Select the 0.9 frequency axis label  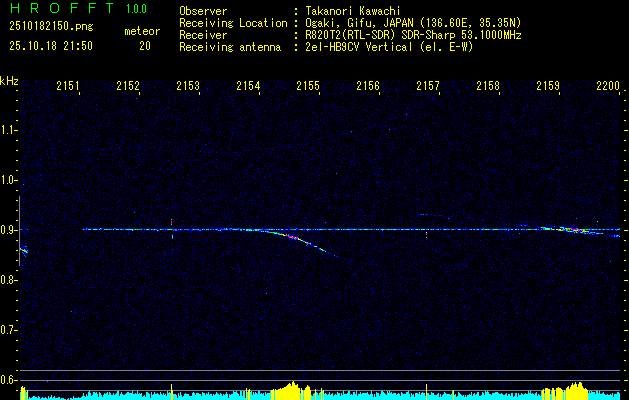(x=9, y=230)
